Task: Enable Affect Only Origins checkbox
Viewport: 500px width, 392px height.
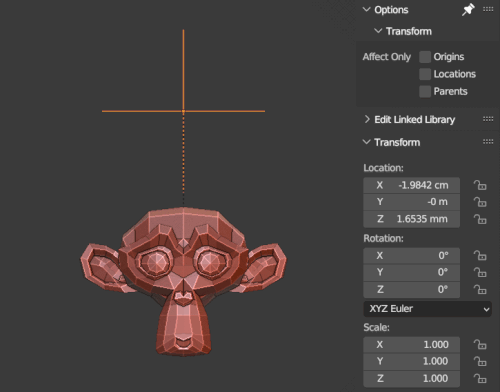Action: (x=425, y=57)
